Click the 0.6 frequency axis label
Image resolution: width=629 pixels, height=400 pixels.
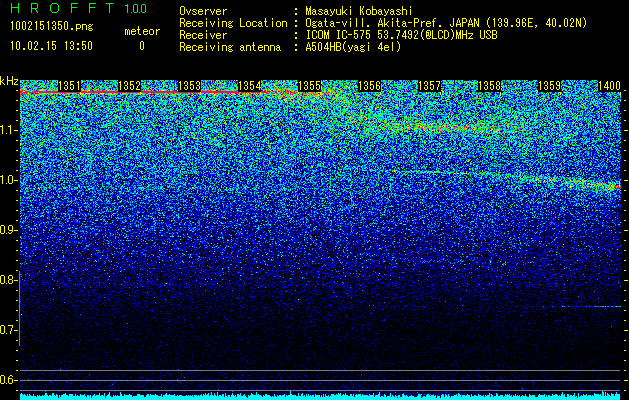(x=8, y=380)
